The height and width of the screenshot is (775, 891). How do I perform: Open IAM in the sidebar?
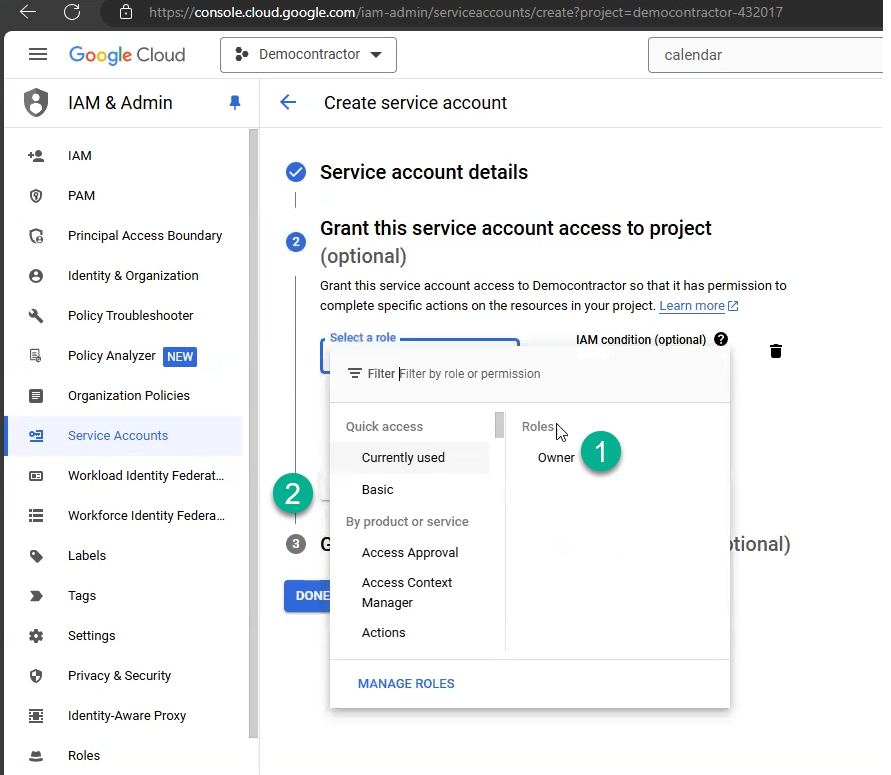(x=80, y=156)
